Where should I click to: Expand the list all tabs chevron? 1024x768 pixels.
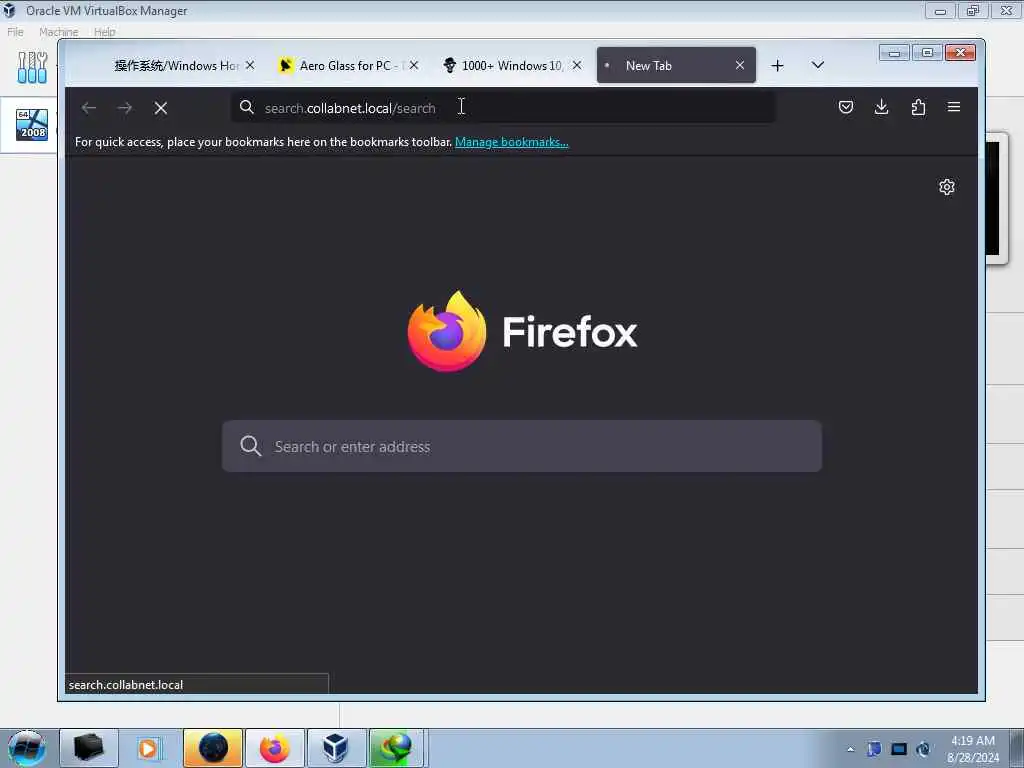coord(818,65)
